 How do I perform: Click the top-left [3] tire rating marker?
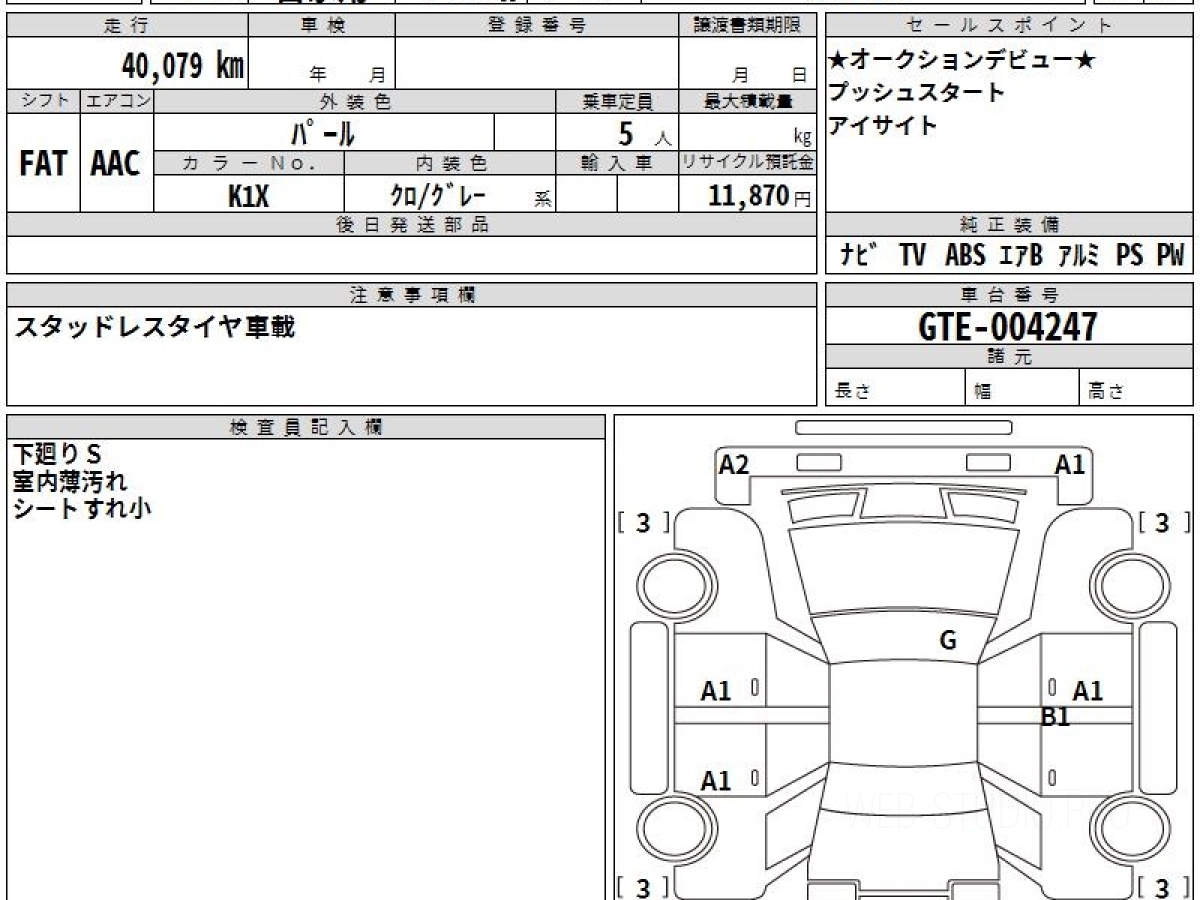tap(643, 523)
